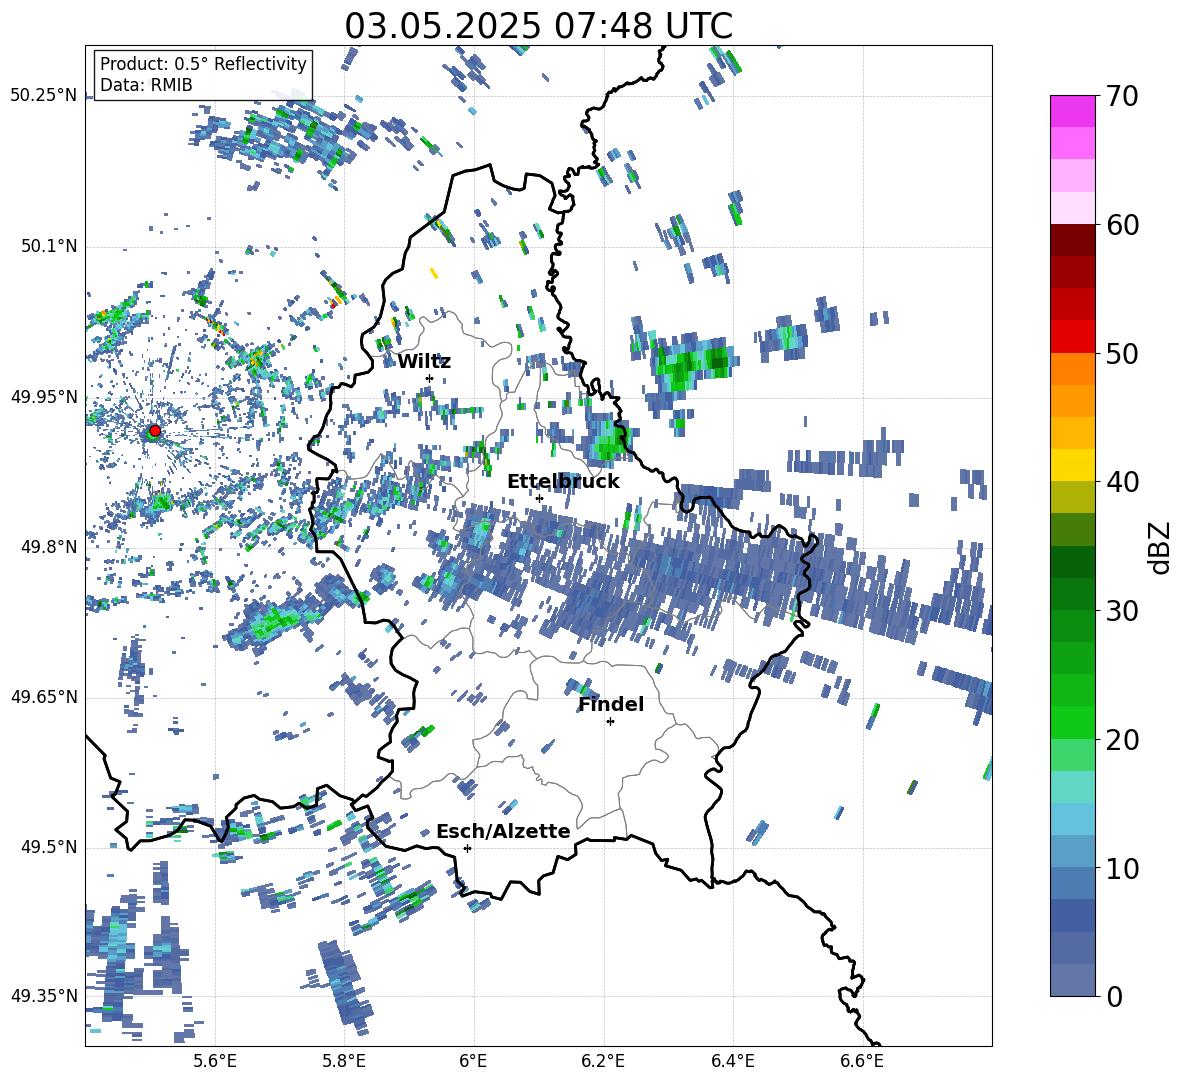Click the Esch/Alzette location cross marker

point(467,848)
